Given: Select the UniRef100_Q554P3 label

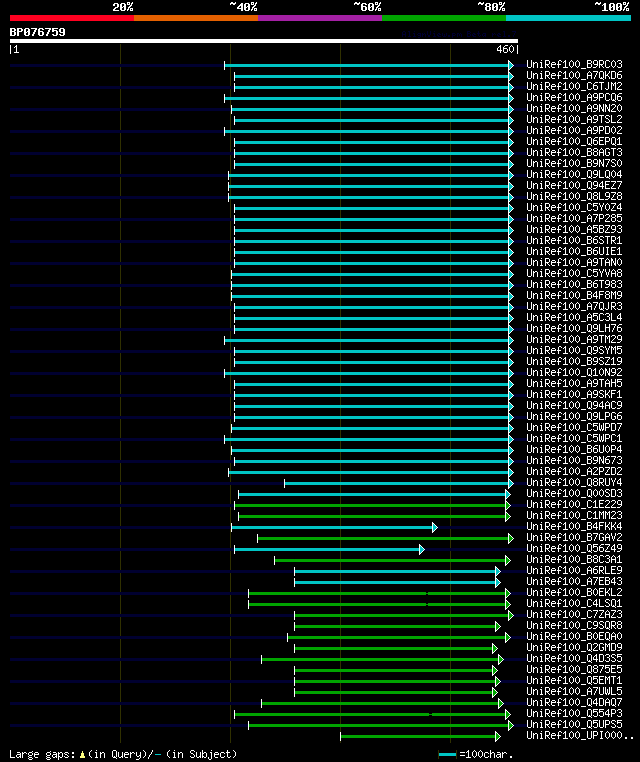Looking at the screenshot, I should coord(574,713).
